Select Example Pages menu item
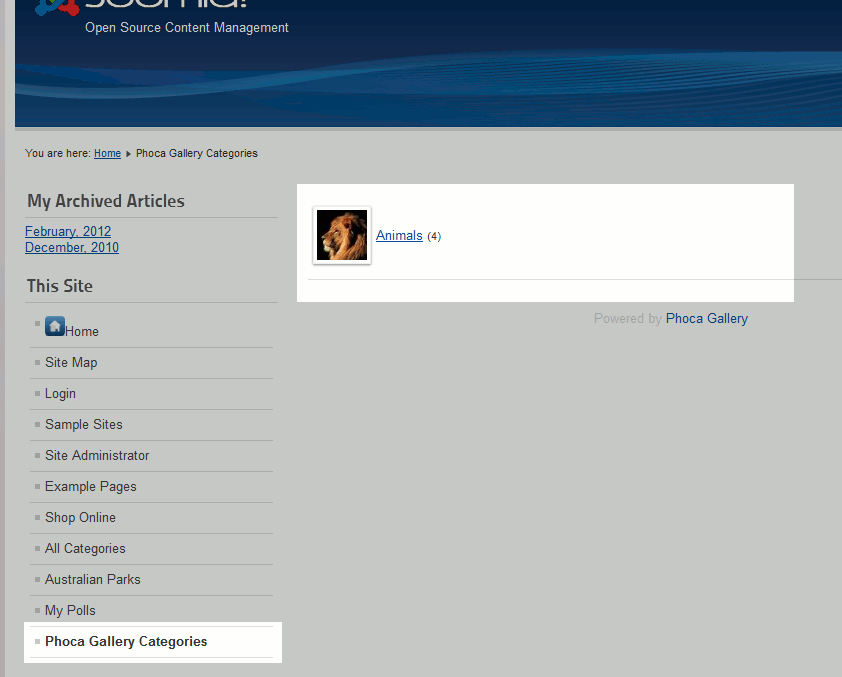 tap(91, 486)
